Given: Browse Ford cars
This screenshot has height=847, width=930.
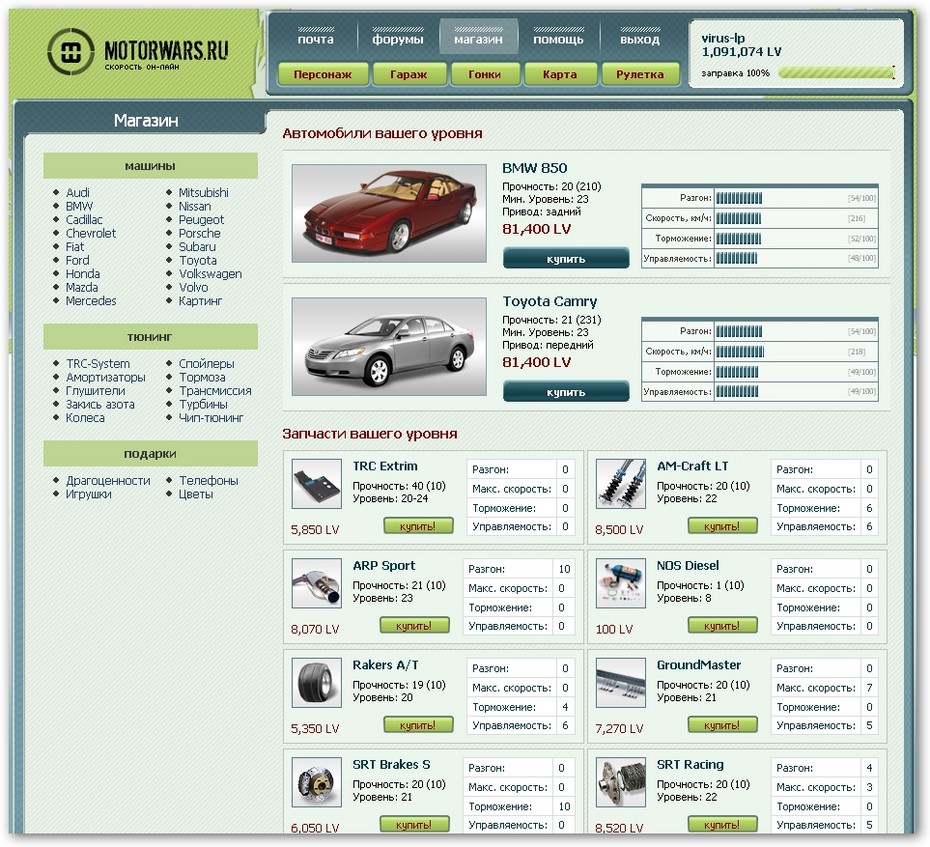Looking at the screenshot, I should pos(78,260).
